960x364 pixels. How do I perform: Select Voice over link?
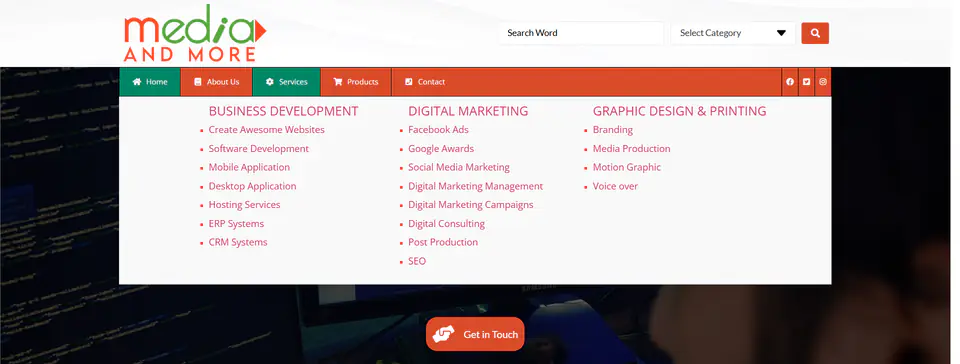click(x=615, y=186)
